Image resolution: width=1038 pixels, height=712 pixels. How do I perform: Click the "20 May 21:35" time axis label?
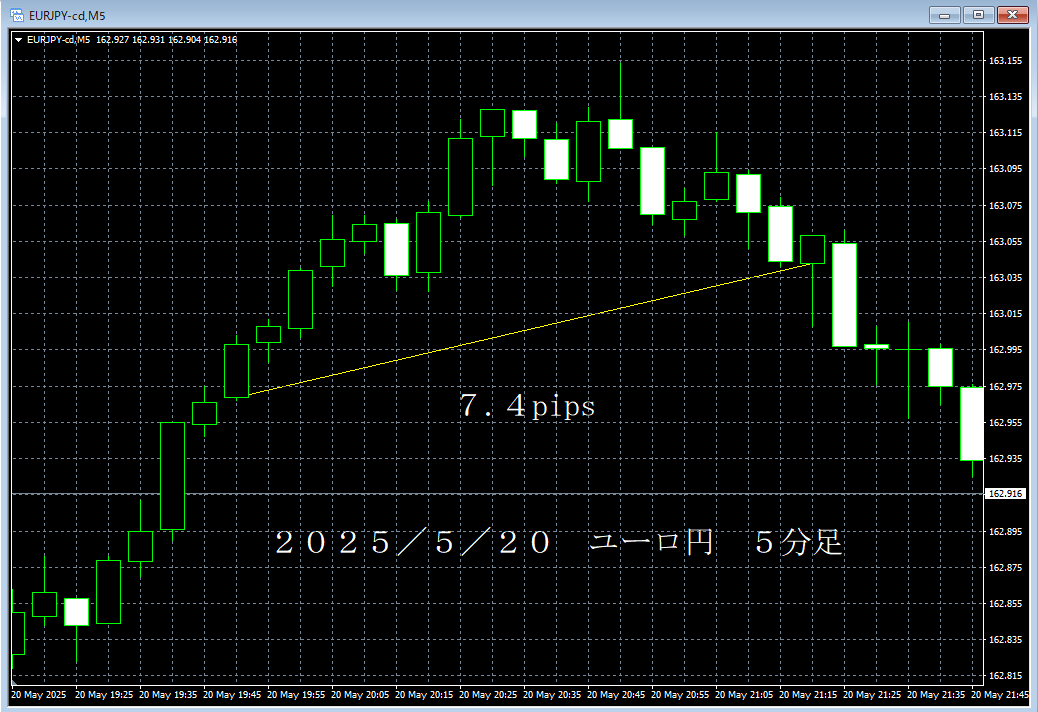(x=936, y=695)
